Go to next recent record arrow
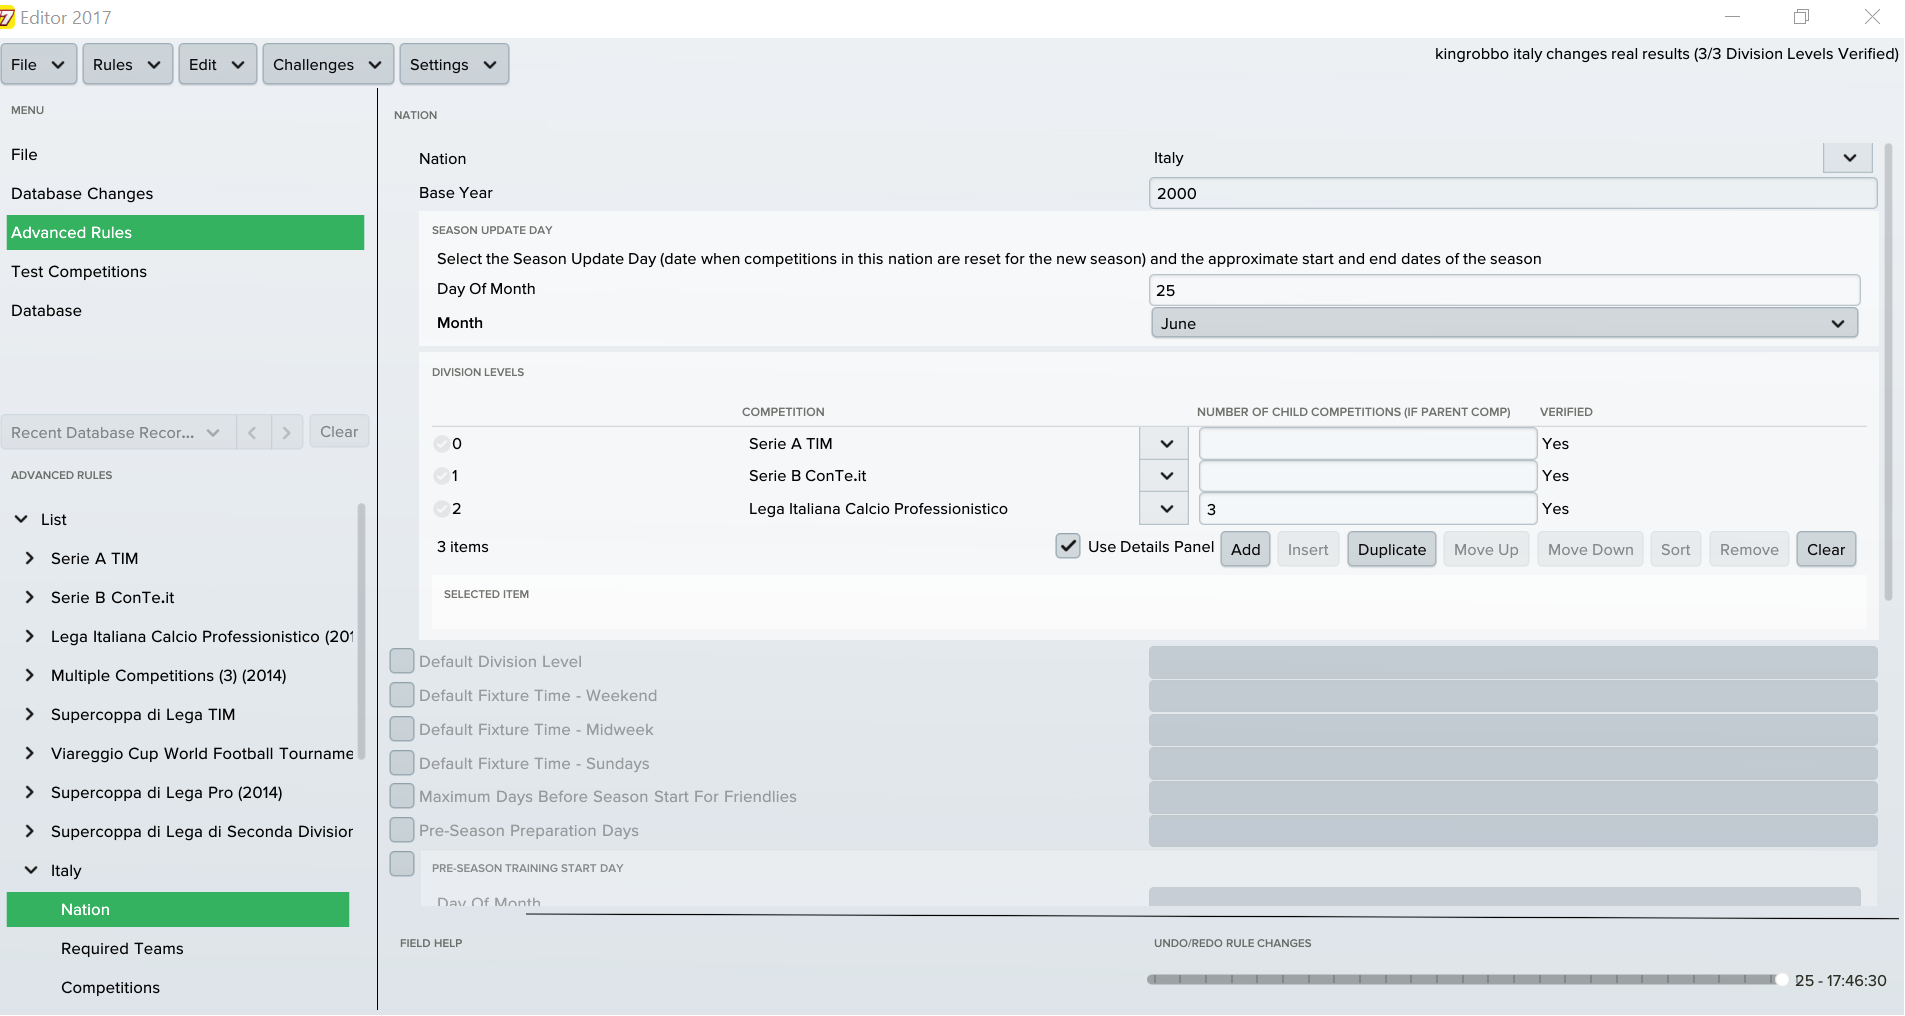The width and height of the screenshot is (1905, 1016). point(287,432)
